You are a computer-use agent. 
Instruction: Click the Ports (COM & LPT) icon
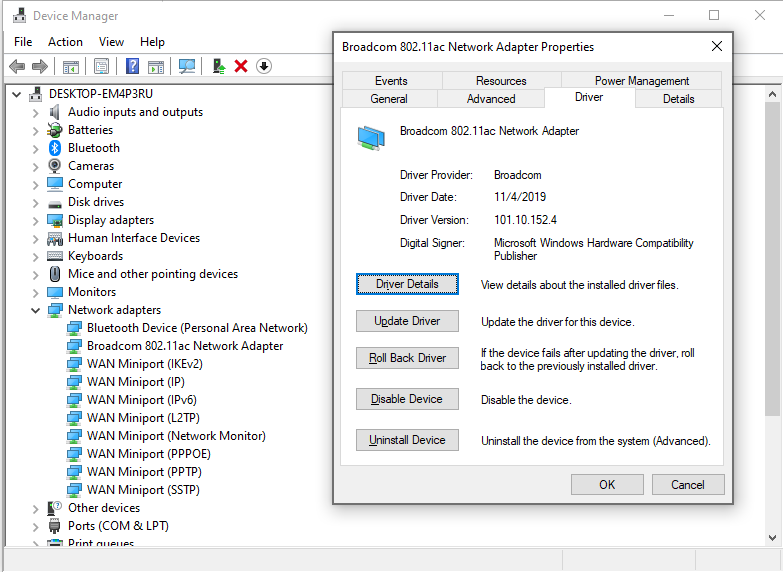pos(54,526)
